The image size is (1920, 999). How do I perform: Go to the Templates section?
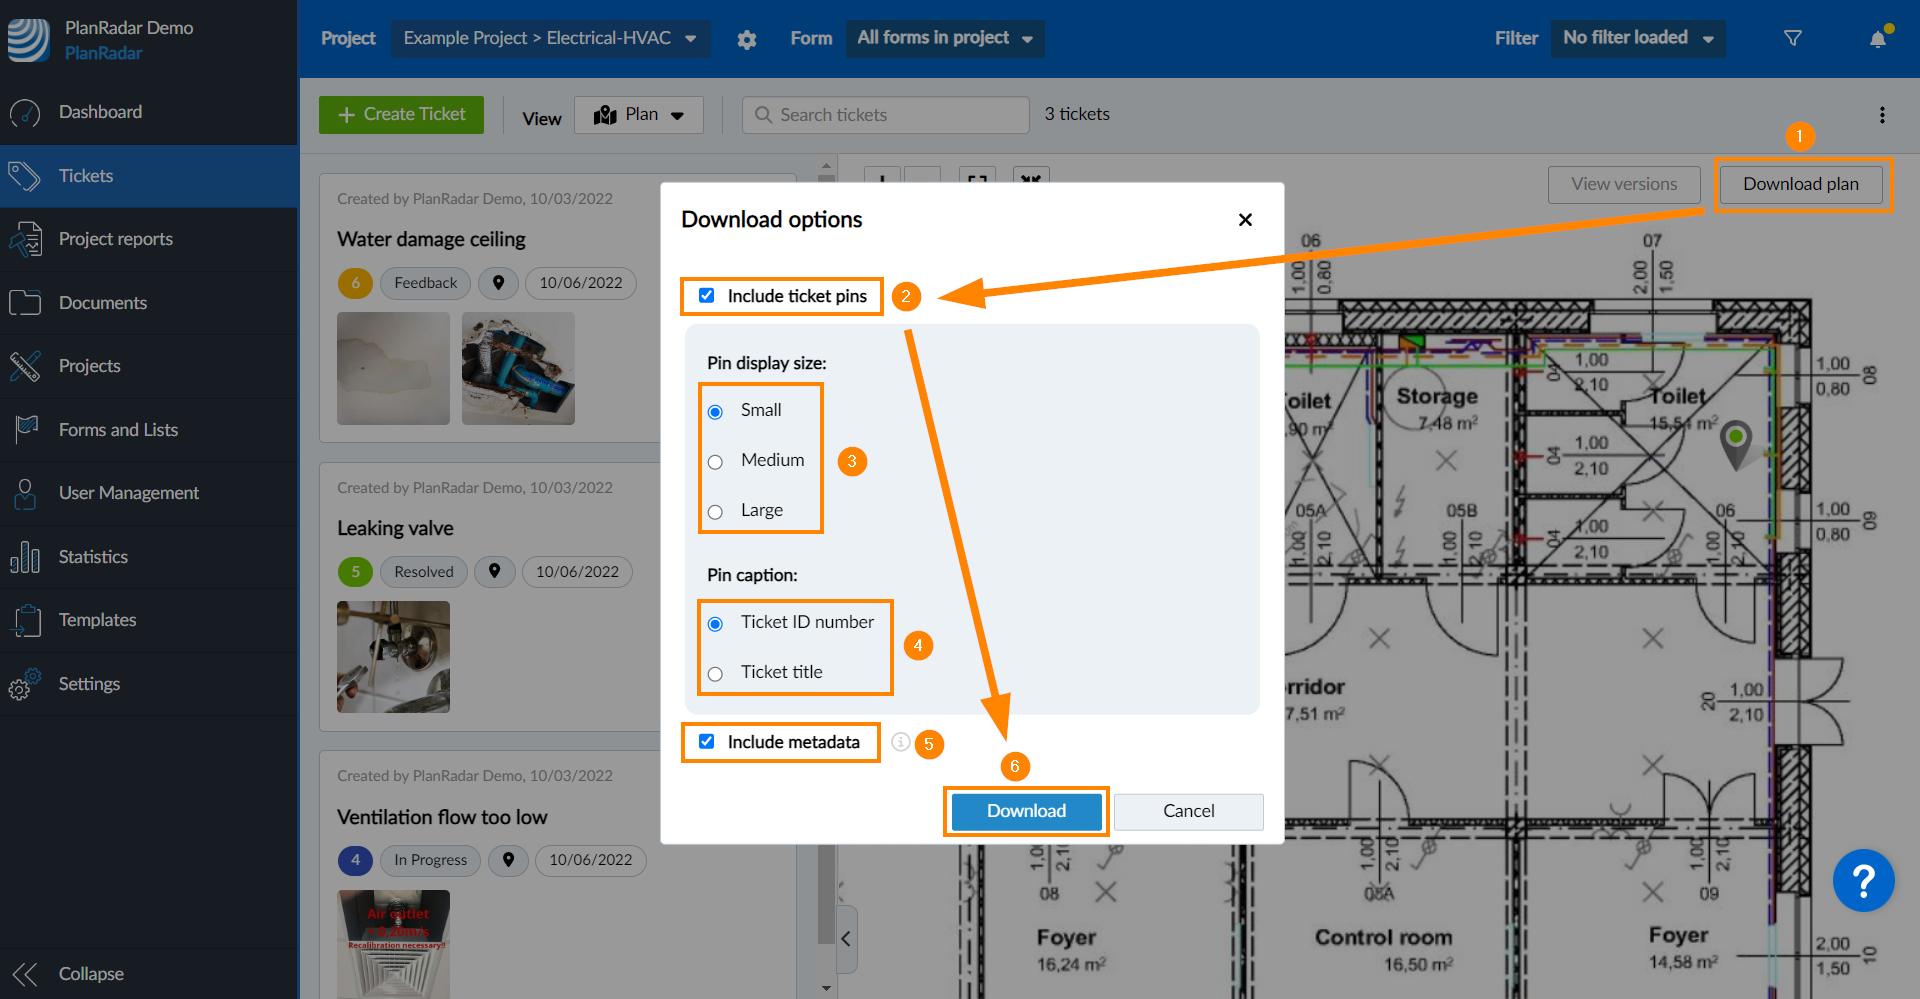97,620
